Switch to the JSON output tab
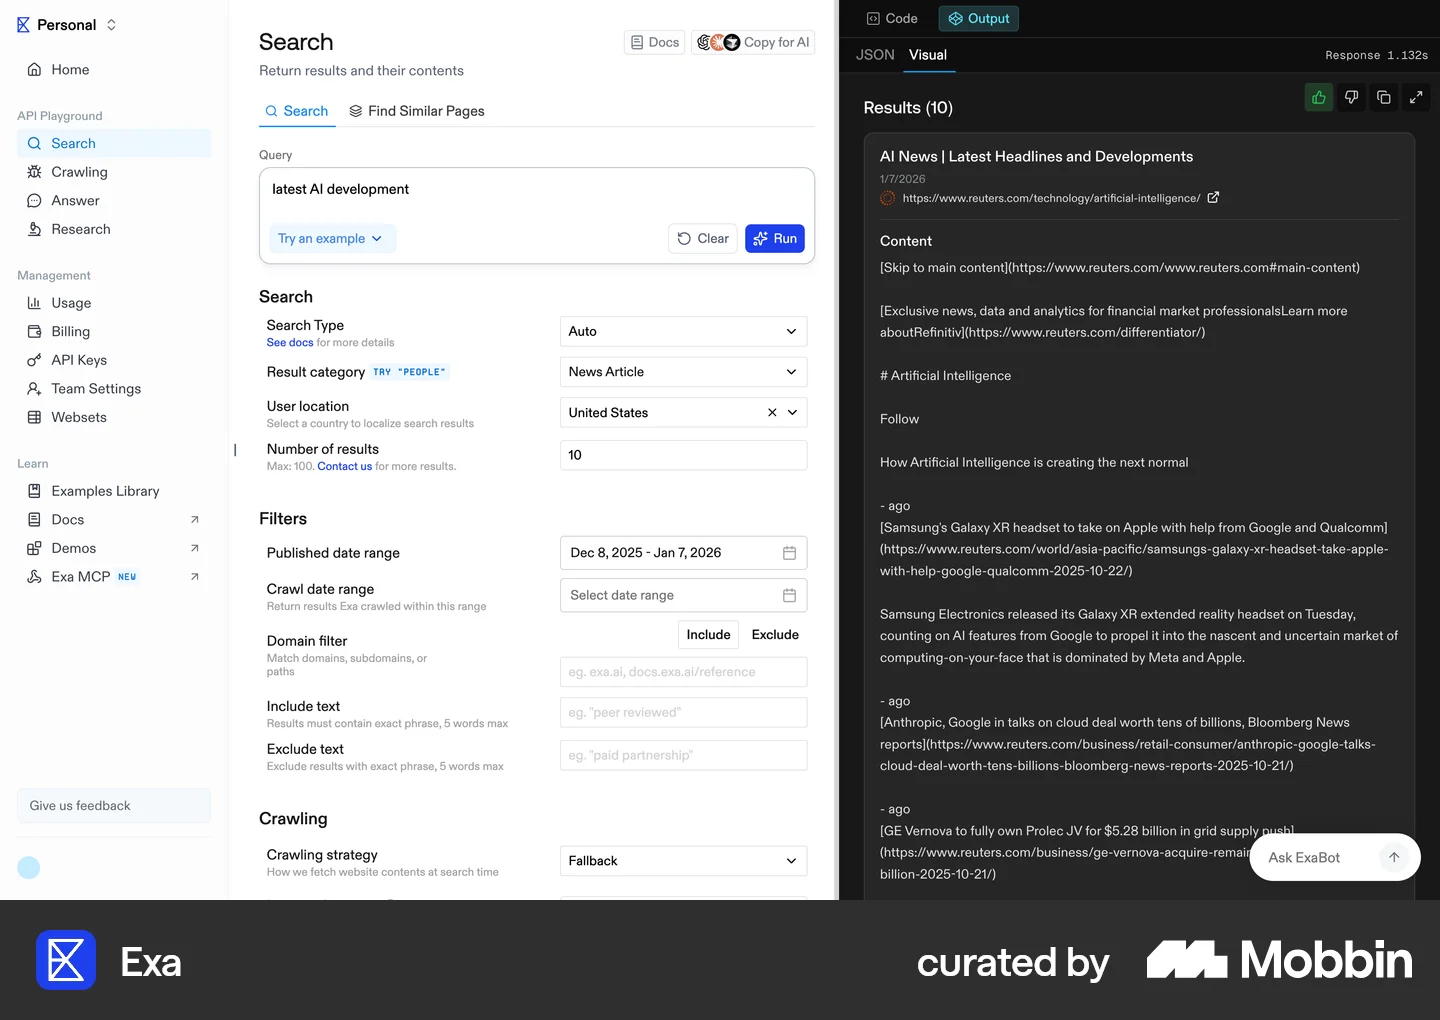The image size is (1440, 1020). click(875, 55)
